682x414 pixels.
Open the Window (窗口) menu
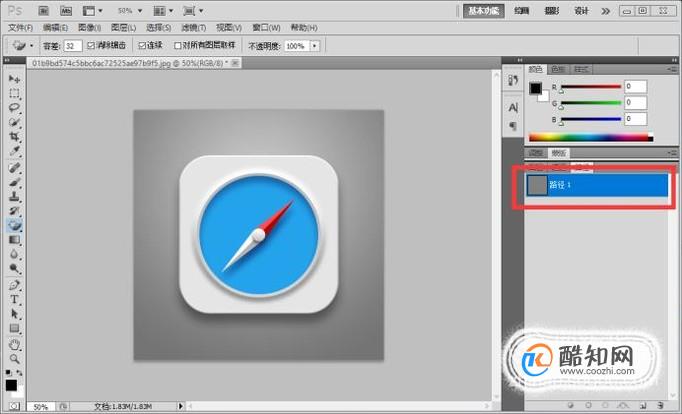point(266,28)
